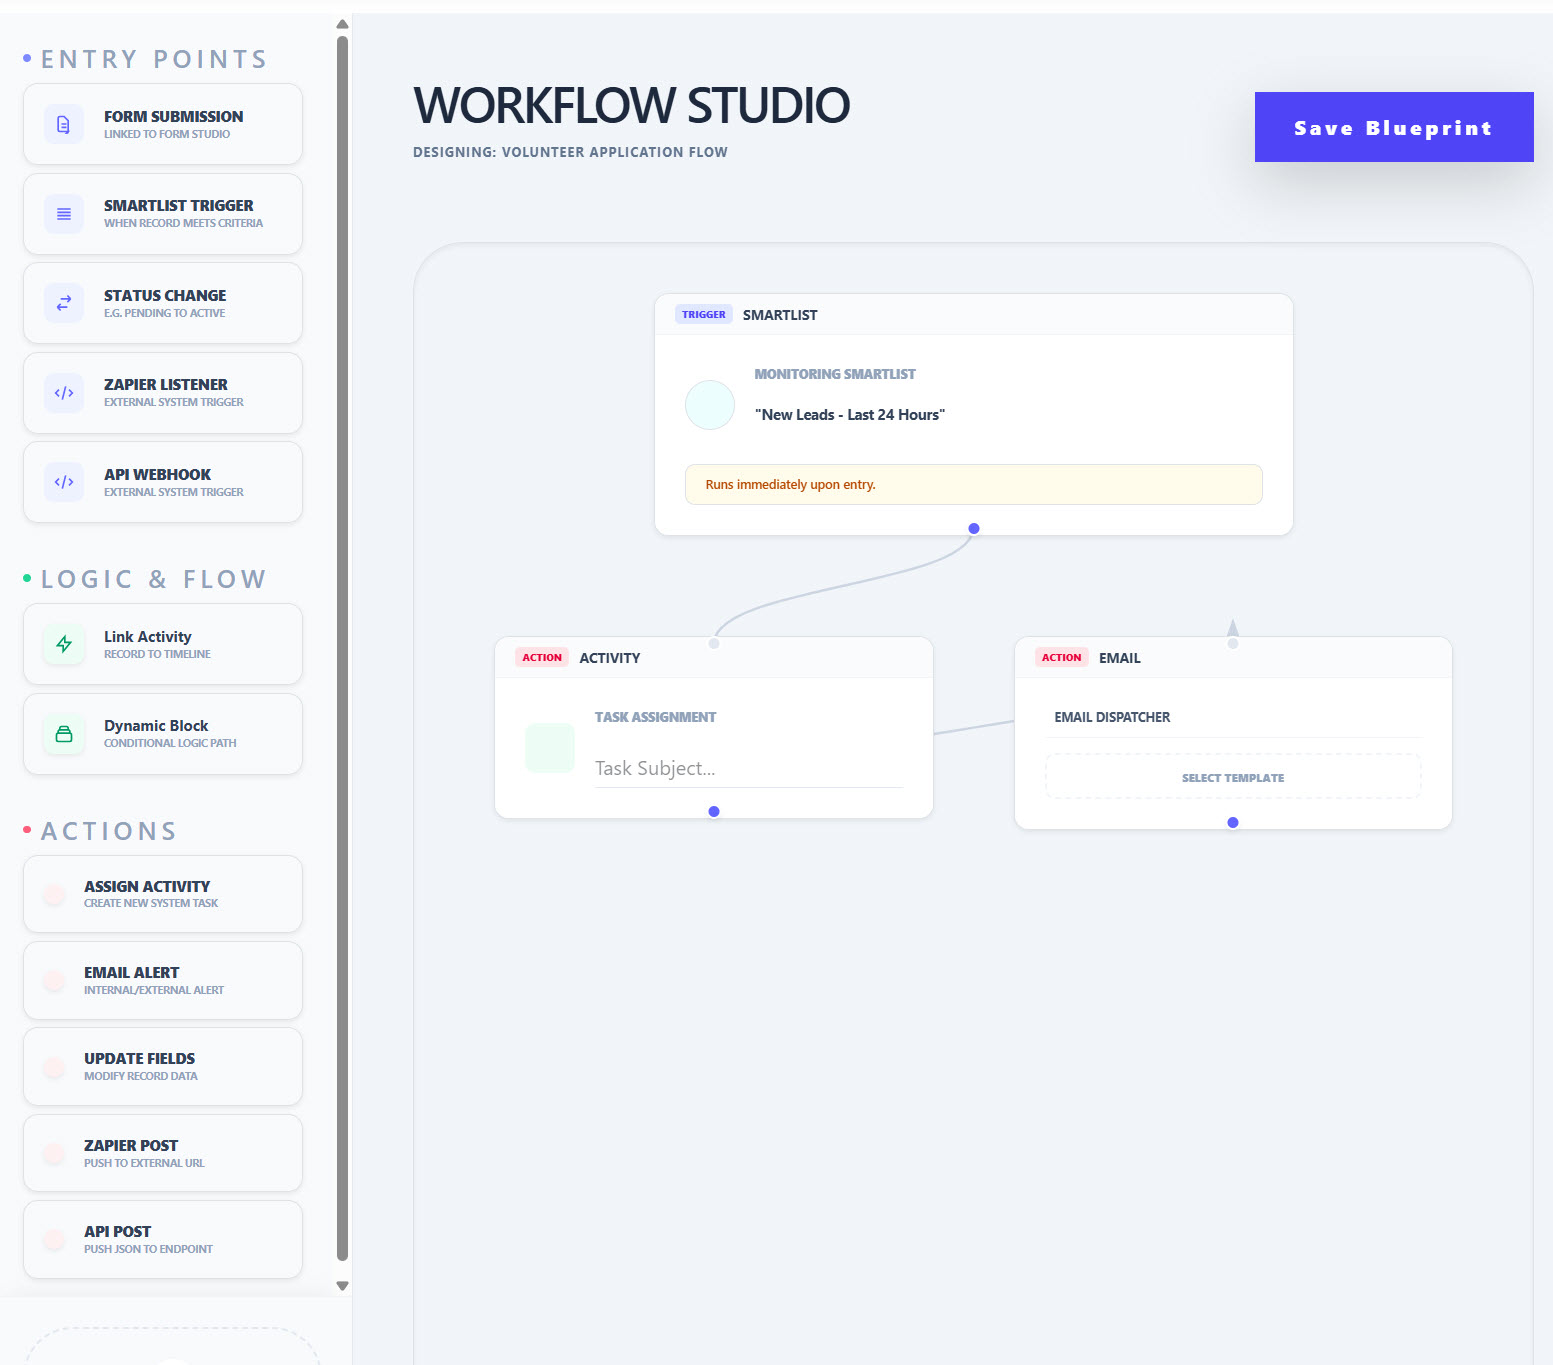
Task: Expand the Update Fields action option
Action: point(162,1066)
